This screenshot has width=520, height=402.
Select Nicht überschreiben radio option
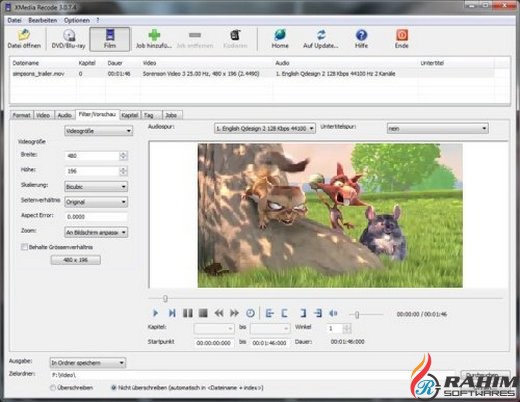pos(113,388)
